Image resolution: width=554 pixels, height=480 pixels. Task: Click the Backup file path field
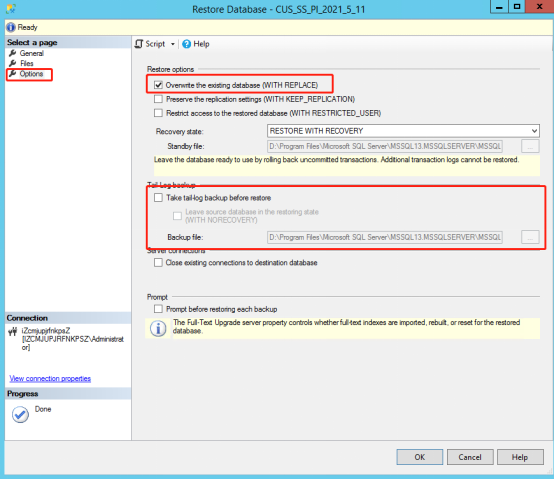click(385, 237)
